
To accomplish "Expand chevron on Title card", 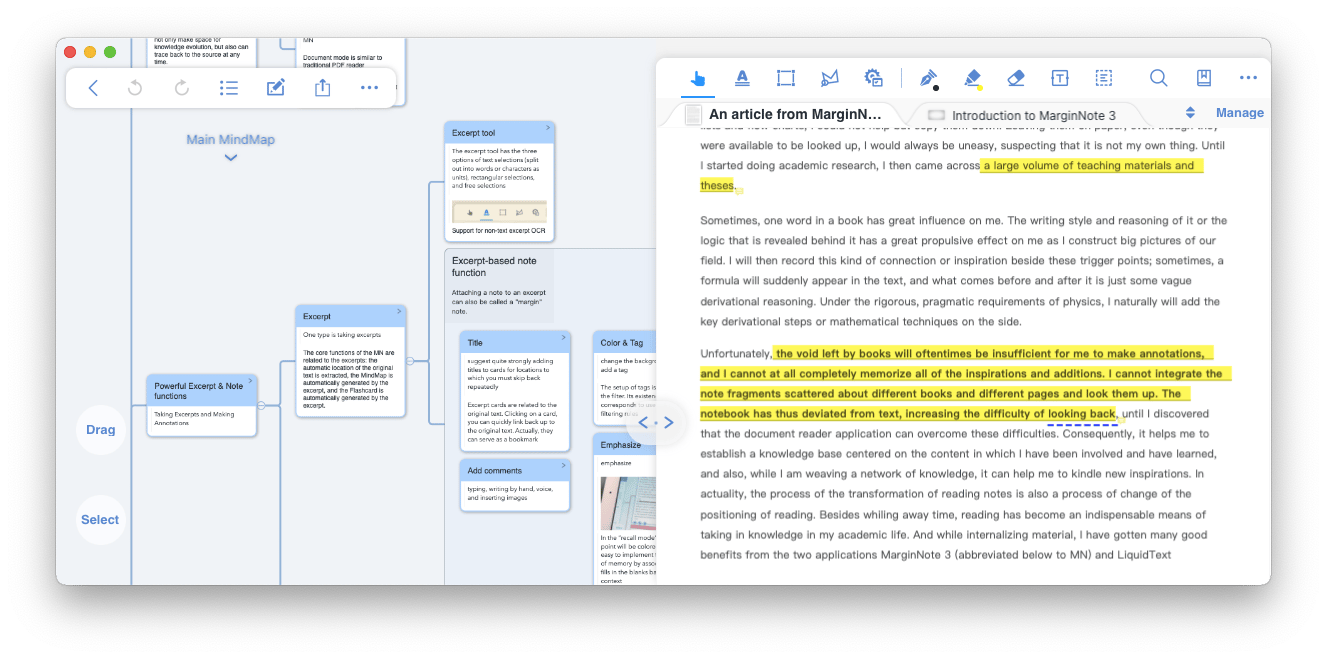I will point(563,338).
